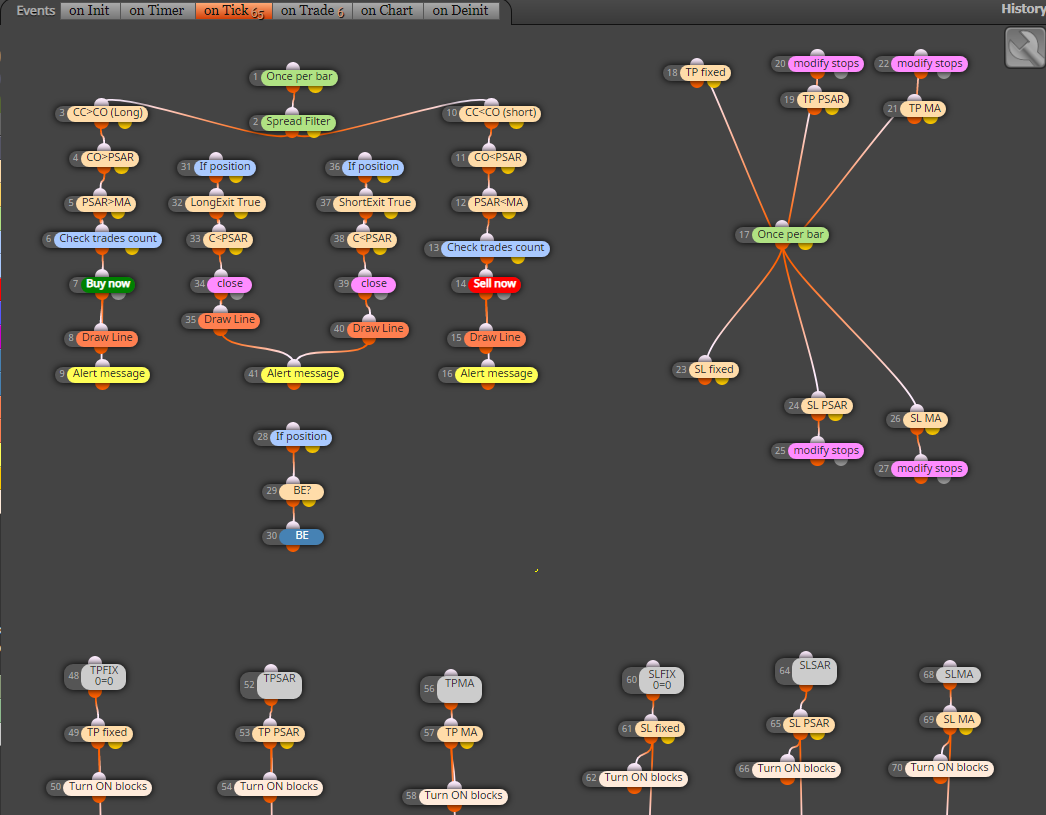Select TP MA block 21
This screenshot has height=815, width=1046.
[925, 109]
